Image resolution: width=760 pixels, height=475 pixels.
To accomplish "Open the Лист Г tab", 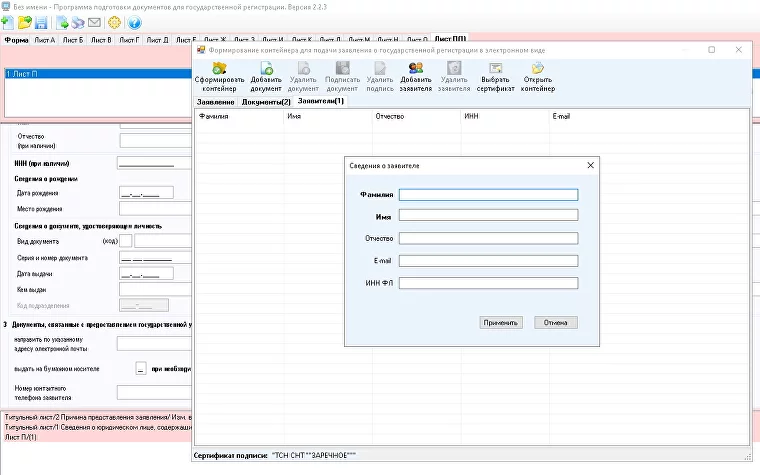I will [x=129, y=40].
